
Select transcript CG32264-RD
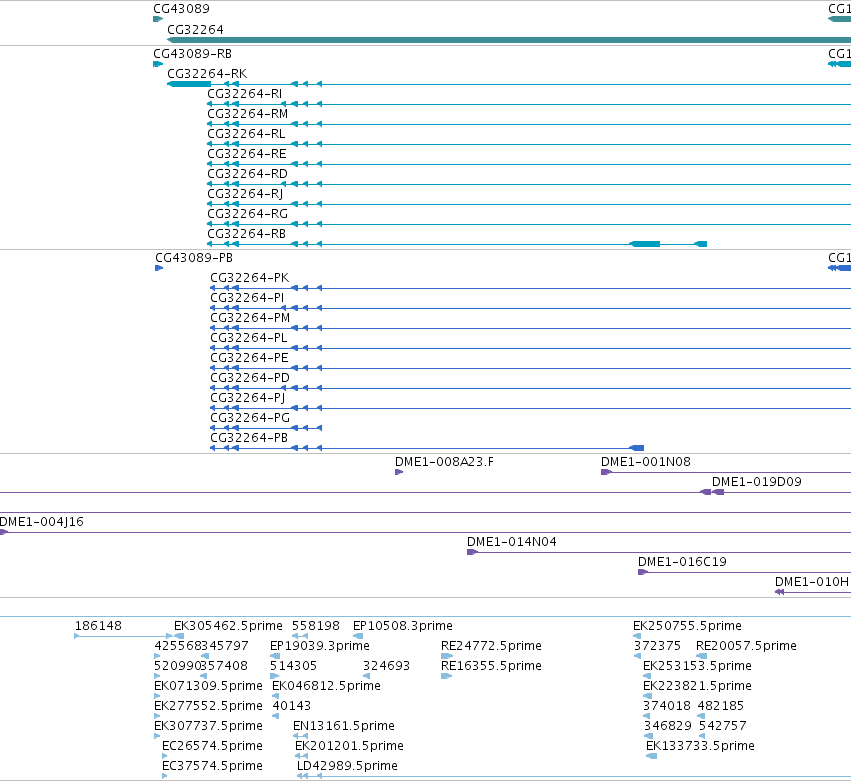(x=247, y=174)
